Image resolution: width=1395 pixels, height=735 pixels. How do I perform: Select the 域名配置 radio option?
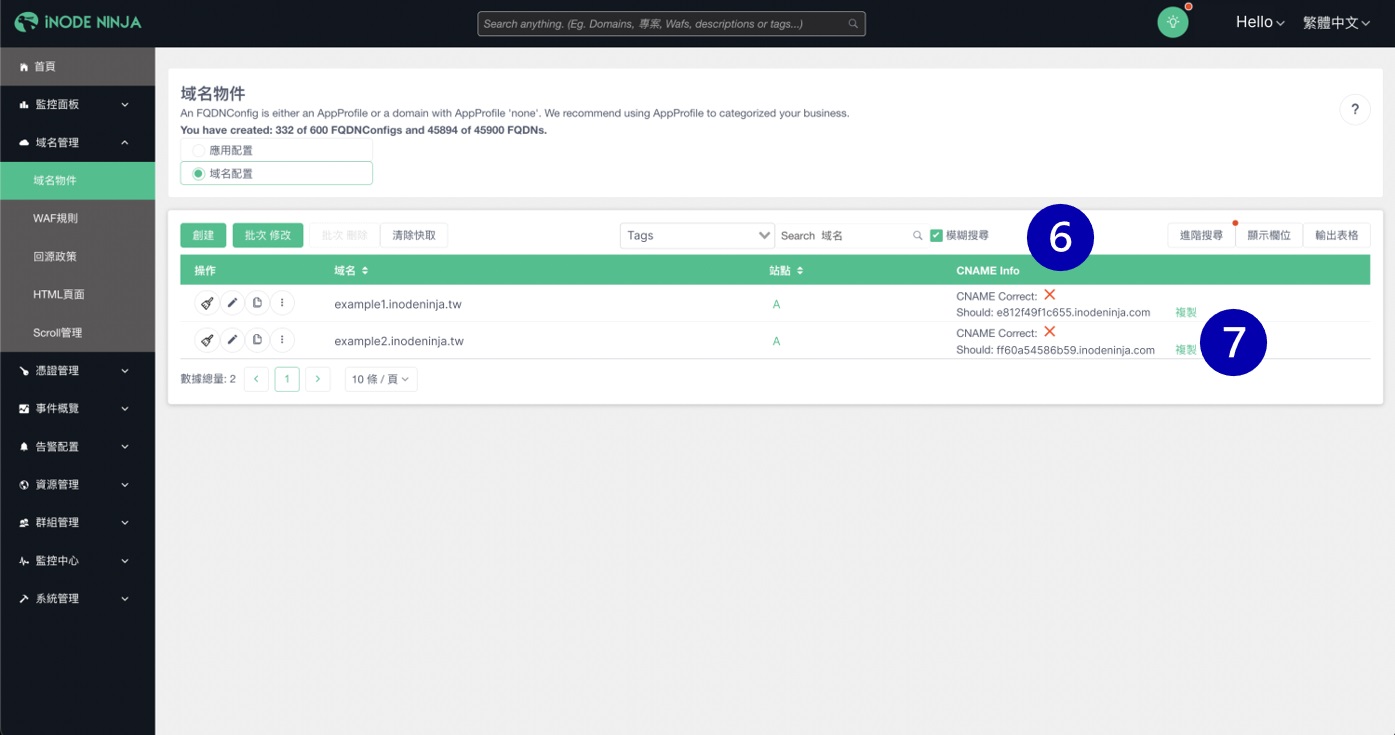pos(198,173)
